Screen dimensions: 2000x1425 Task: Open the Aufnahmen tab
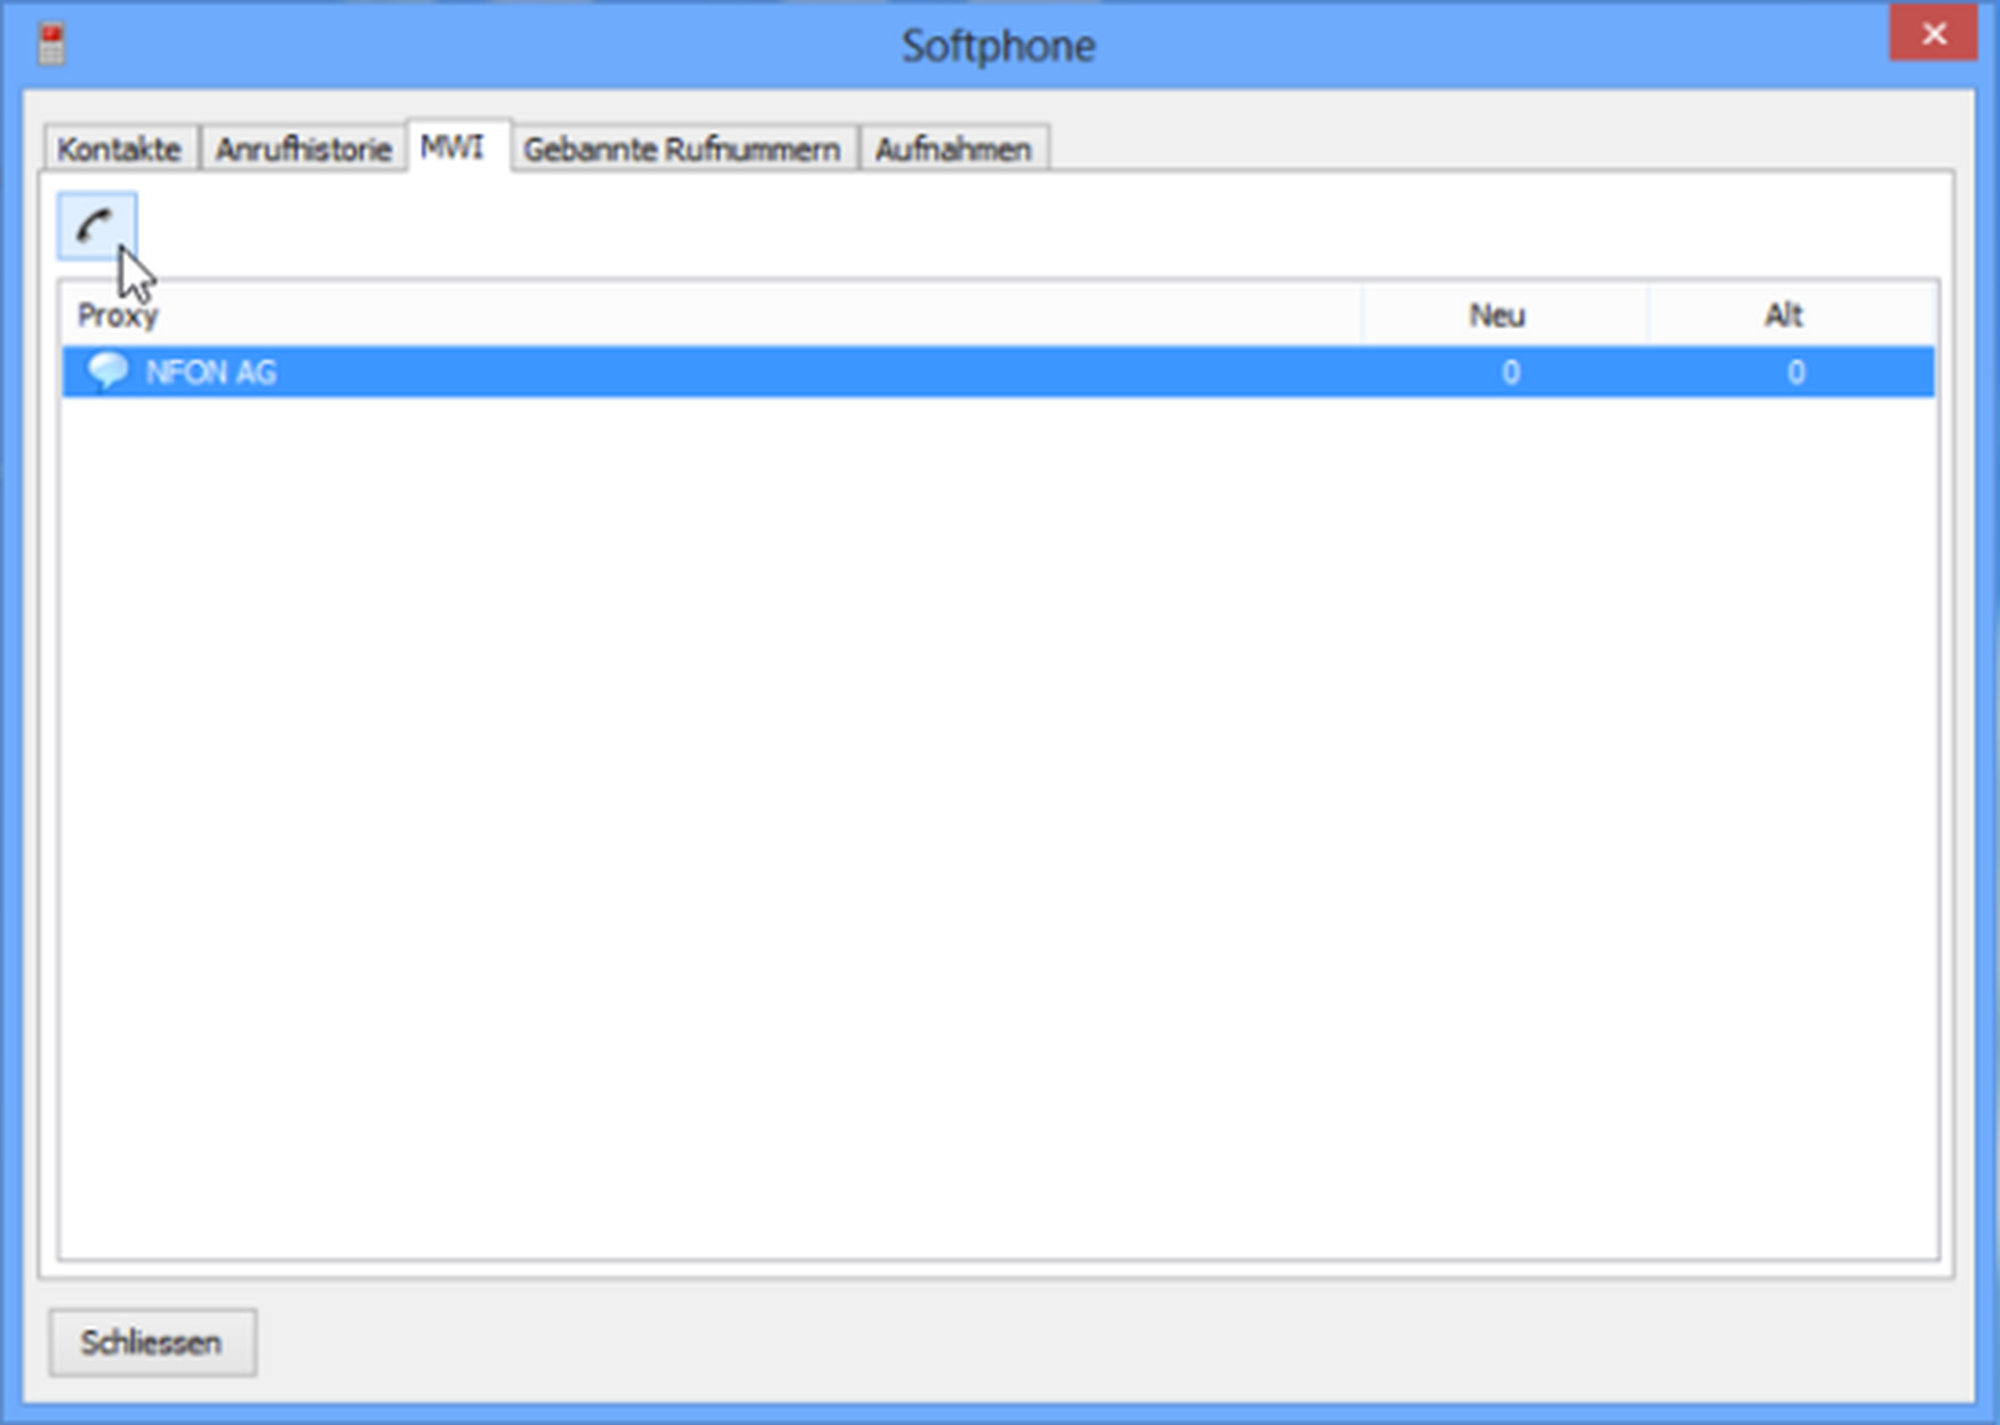click(x=953, y=149)
